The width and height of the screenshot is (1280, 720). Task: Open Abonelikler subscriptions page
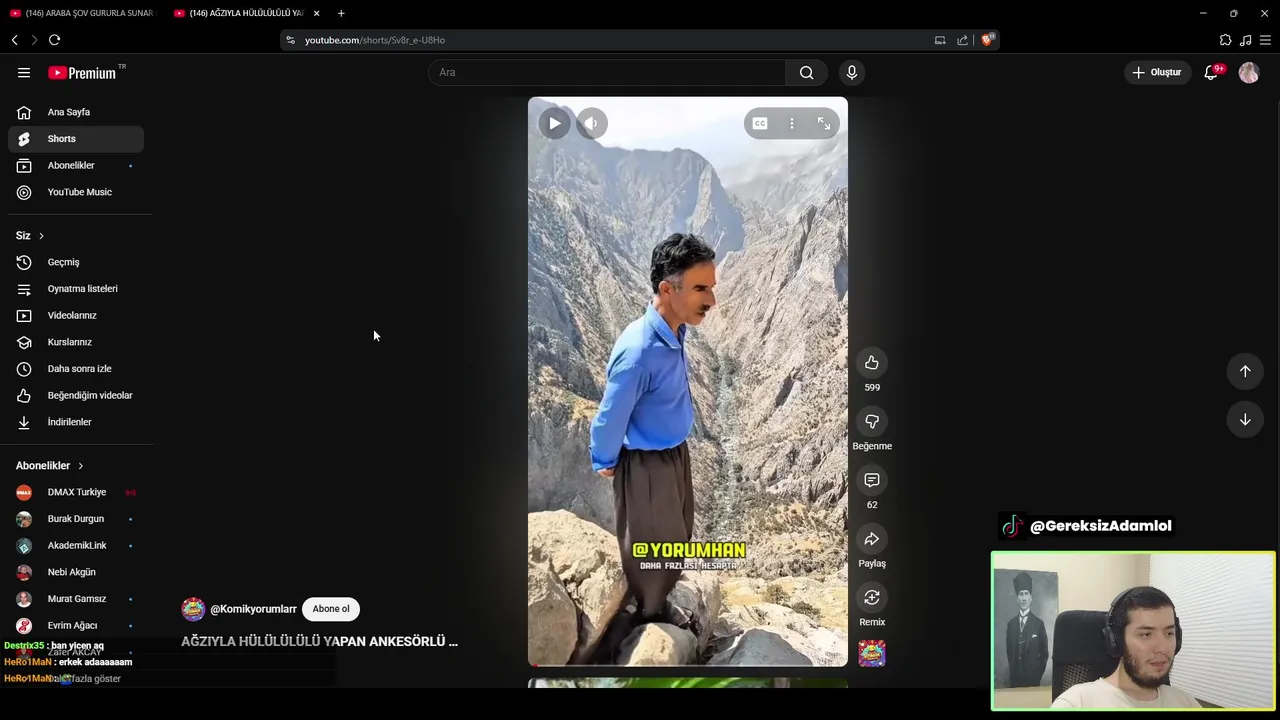(x=76, y=165)
